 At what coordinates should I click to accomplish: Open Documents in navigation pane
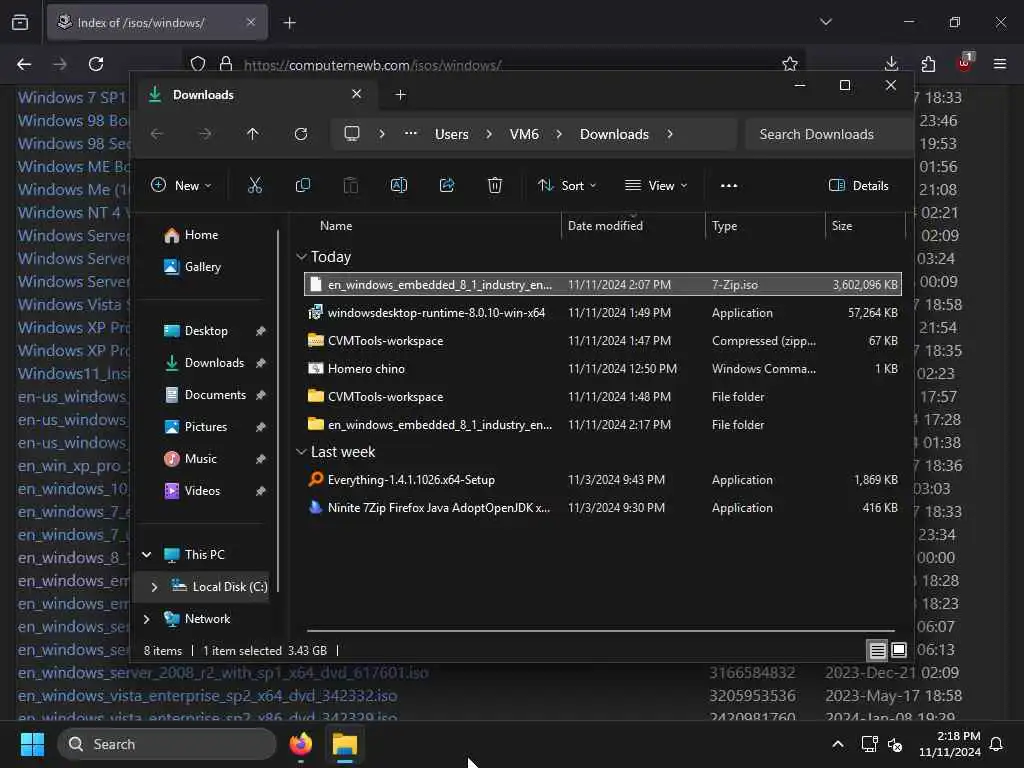(206, 394)
